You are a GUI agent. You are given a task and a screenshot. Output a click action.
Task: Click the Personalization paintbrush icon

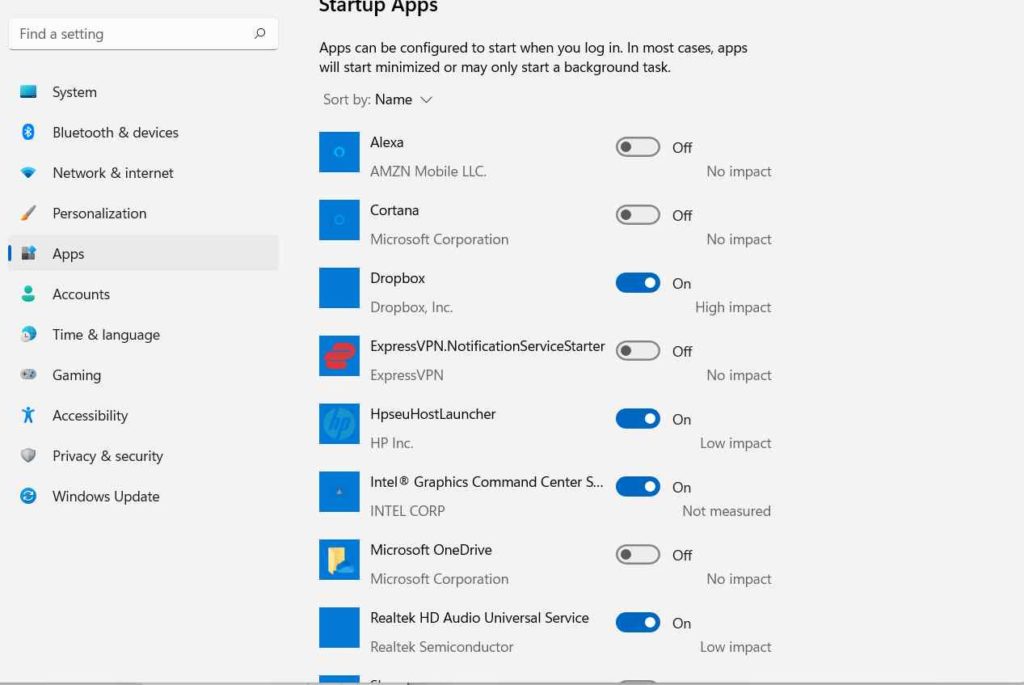pyautogui.click(x=28, y=213)
